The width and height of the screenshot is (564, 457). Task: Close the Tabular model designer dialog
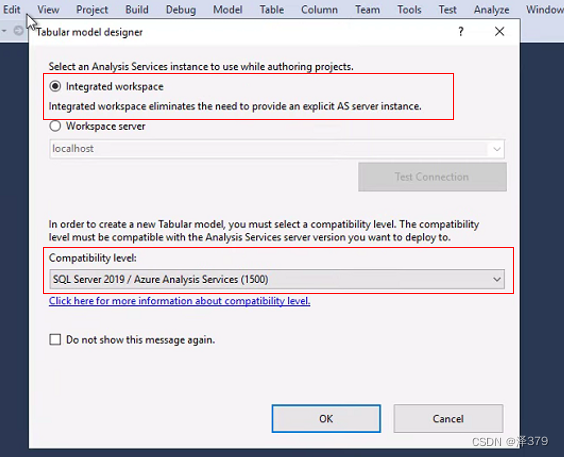(x=499, y=32)
